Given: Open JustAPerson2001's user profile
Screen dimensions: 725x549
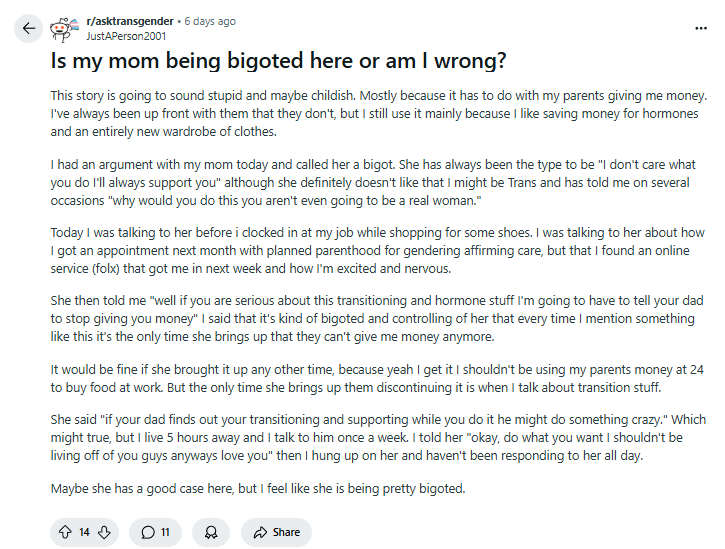Looking at the screenshot, I should (126, 35).
